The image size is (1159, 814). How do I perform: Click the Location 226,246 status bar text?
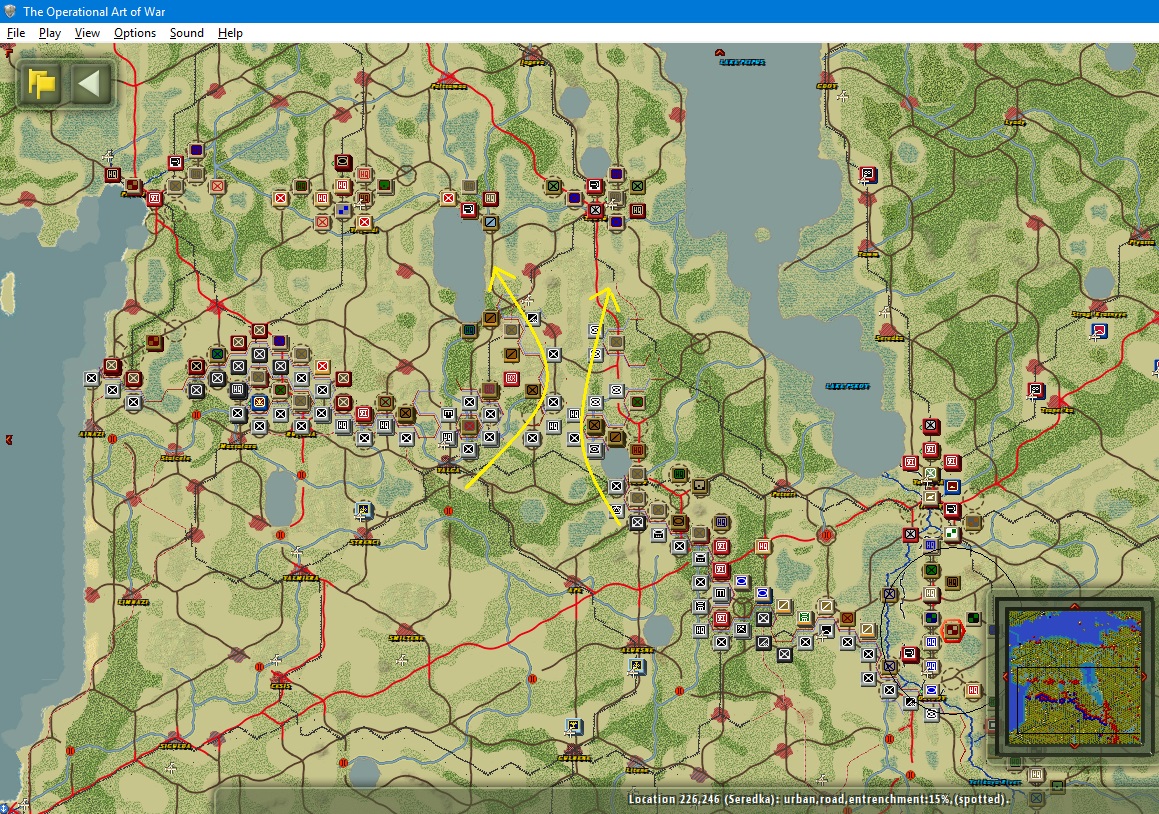pyautogui.click(x=818, y=798)
